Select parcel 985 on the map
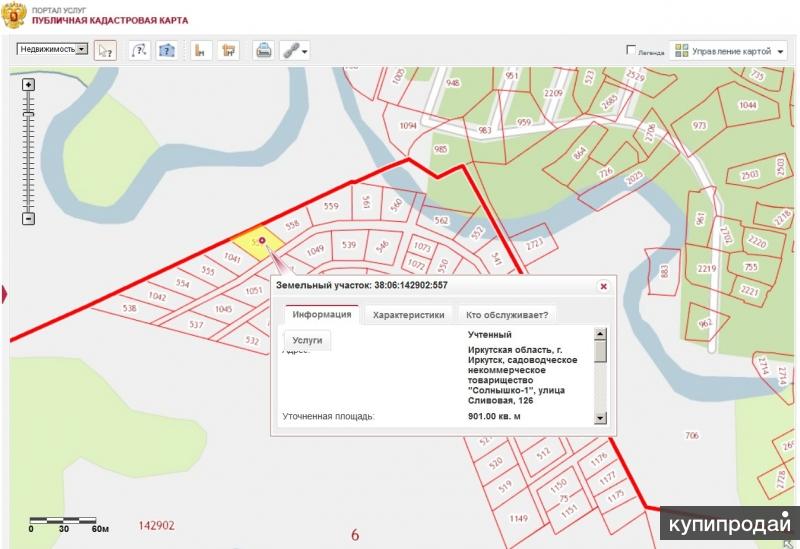Image resolution: width=800 pixels, height=549 pixels. coord(440,149)
